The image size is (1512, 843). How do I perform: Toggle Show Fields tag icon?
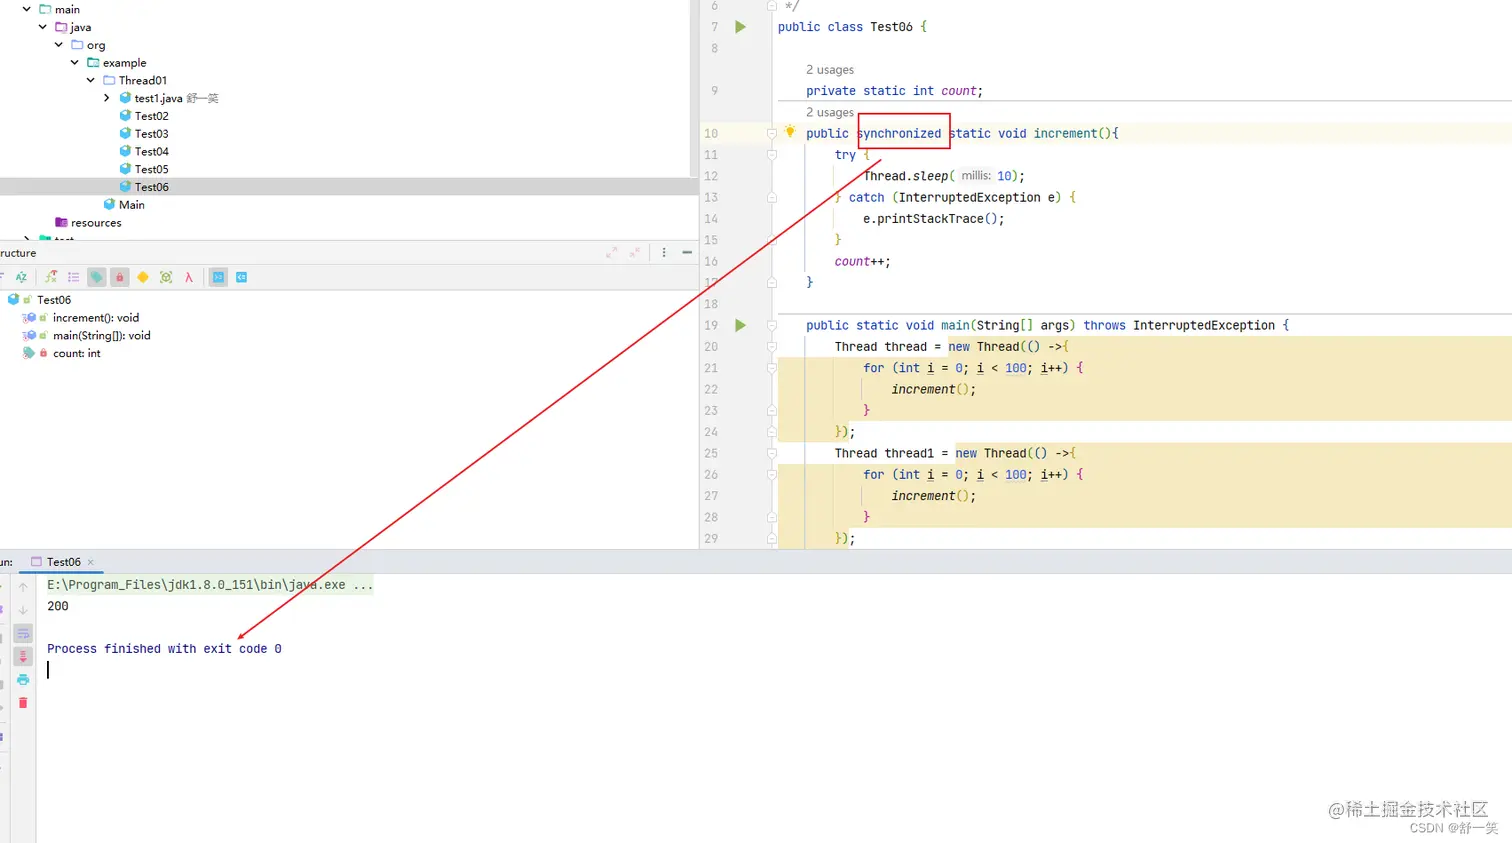point(97,278)
